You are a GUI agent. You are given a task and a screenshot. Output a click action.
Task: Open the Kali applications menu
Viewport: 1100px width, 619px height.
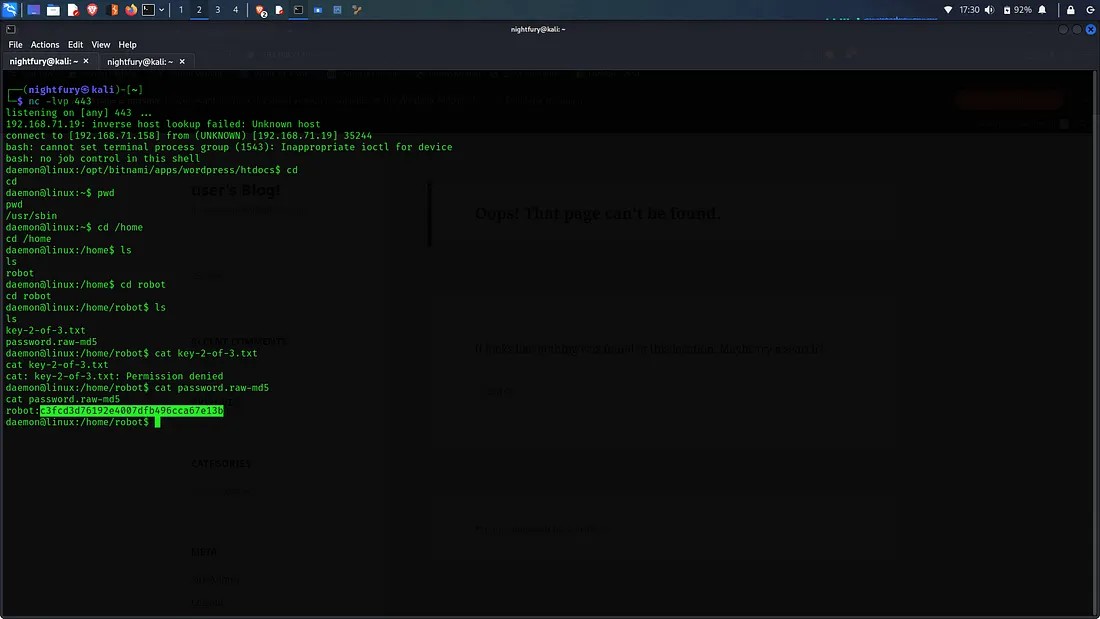point(10,10)
